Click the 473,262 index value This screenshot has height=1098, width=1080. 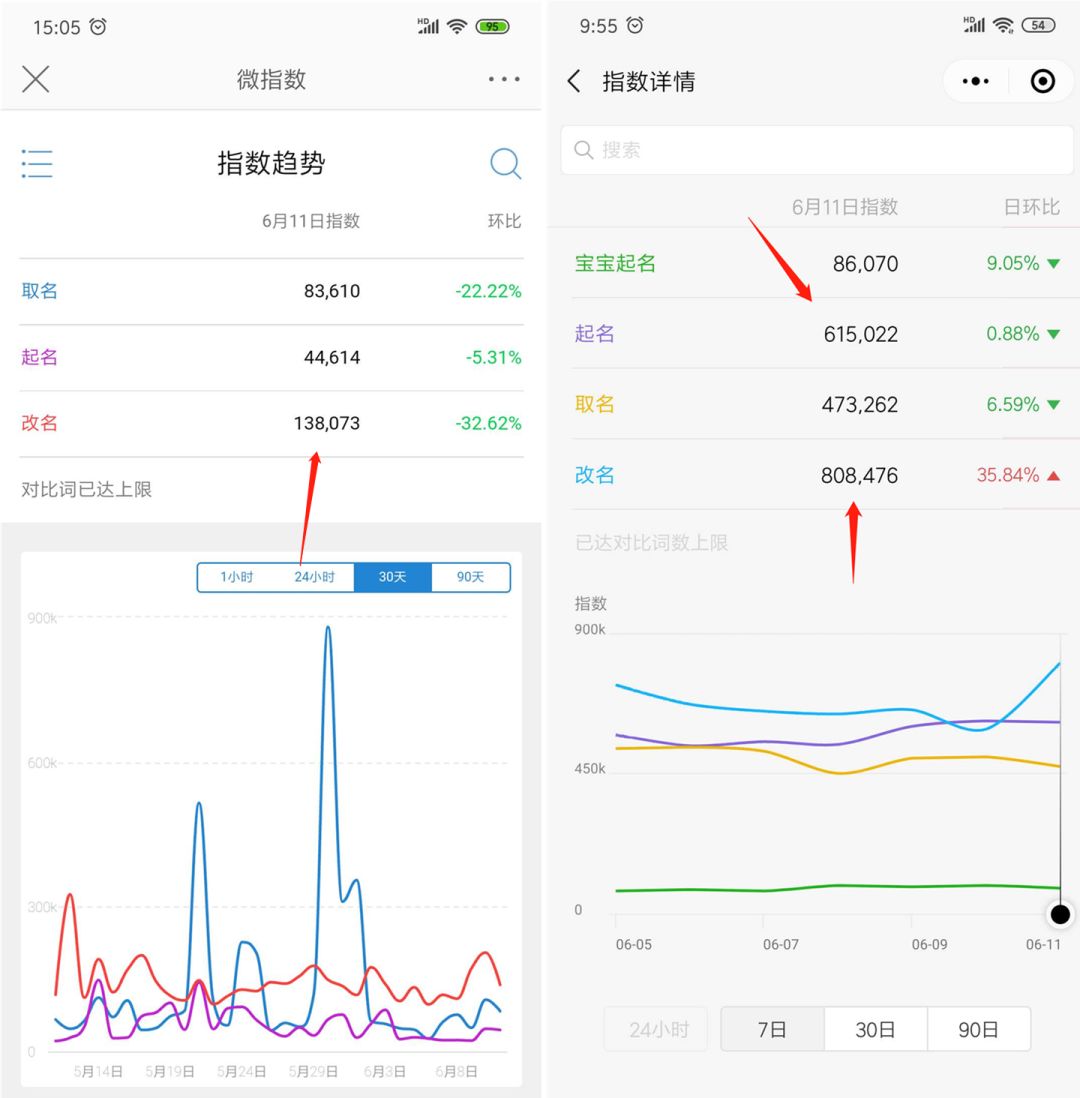[x=859, y=405]
